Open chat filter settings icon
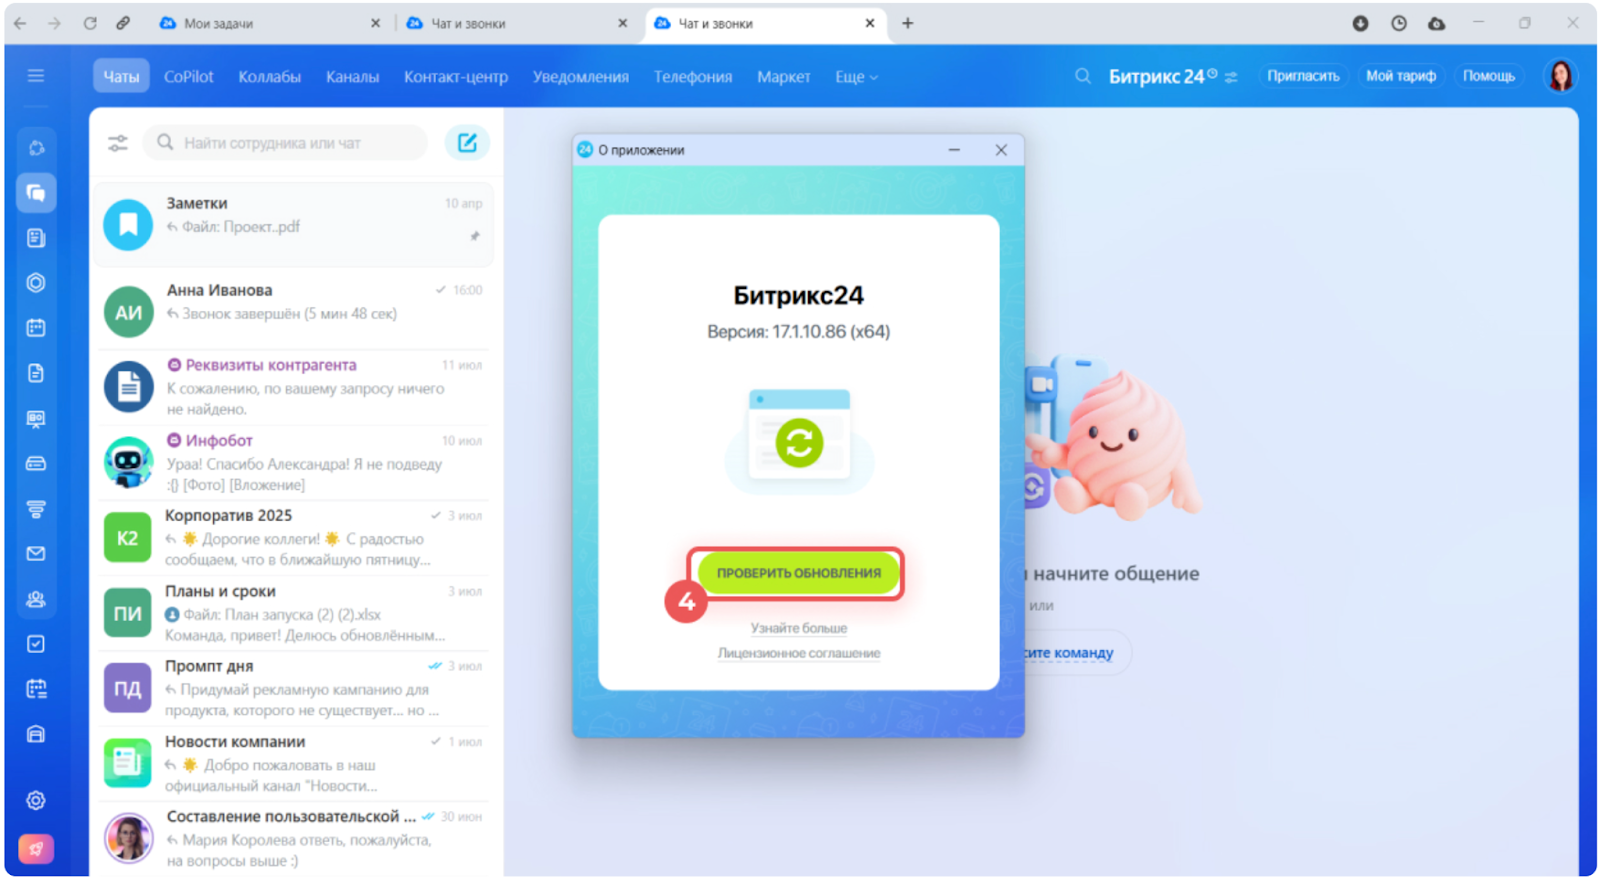Screen dimensions: 1600x882 pyautogui.click(x=118, y=143)
